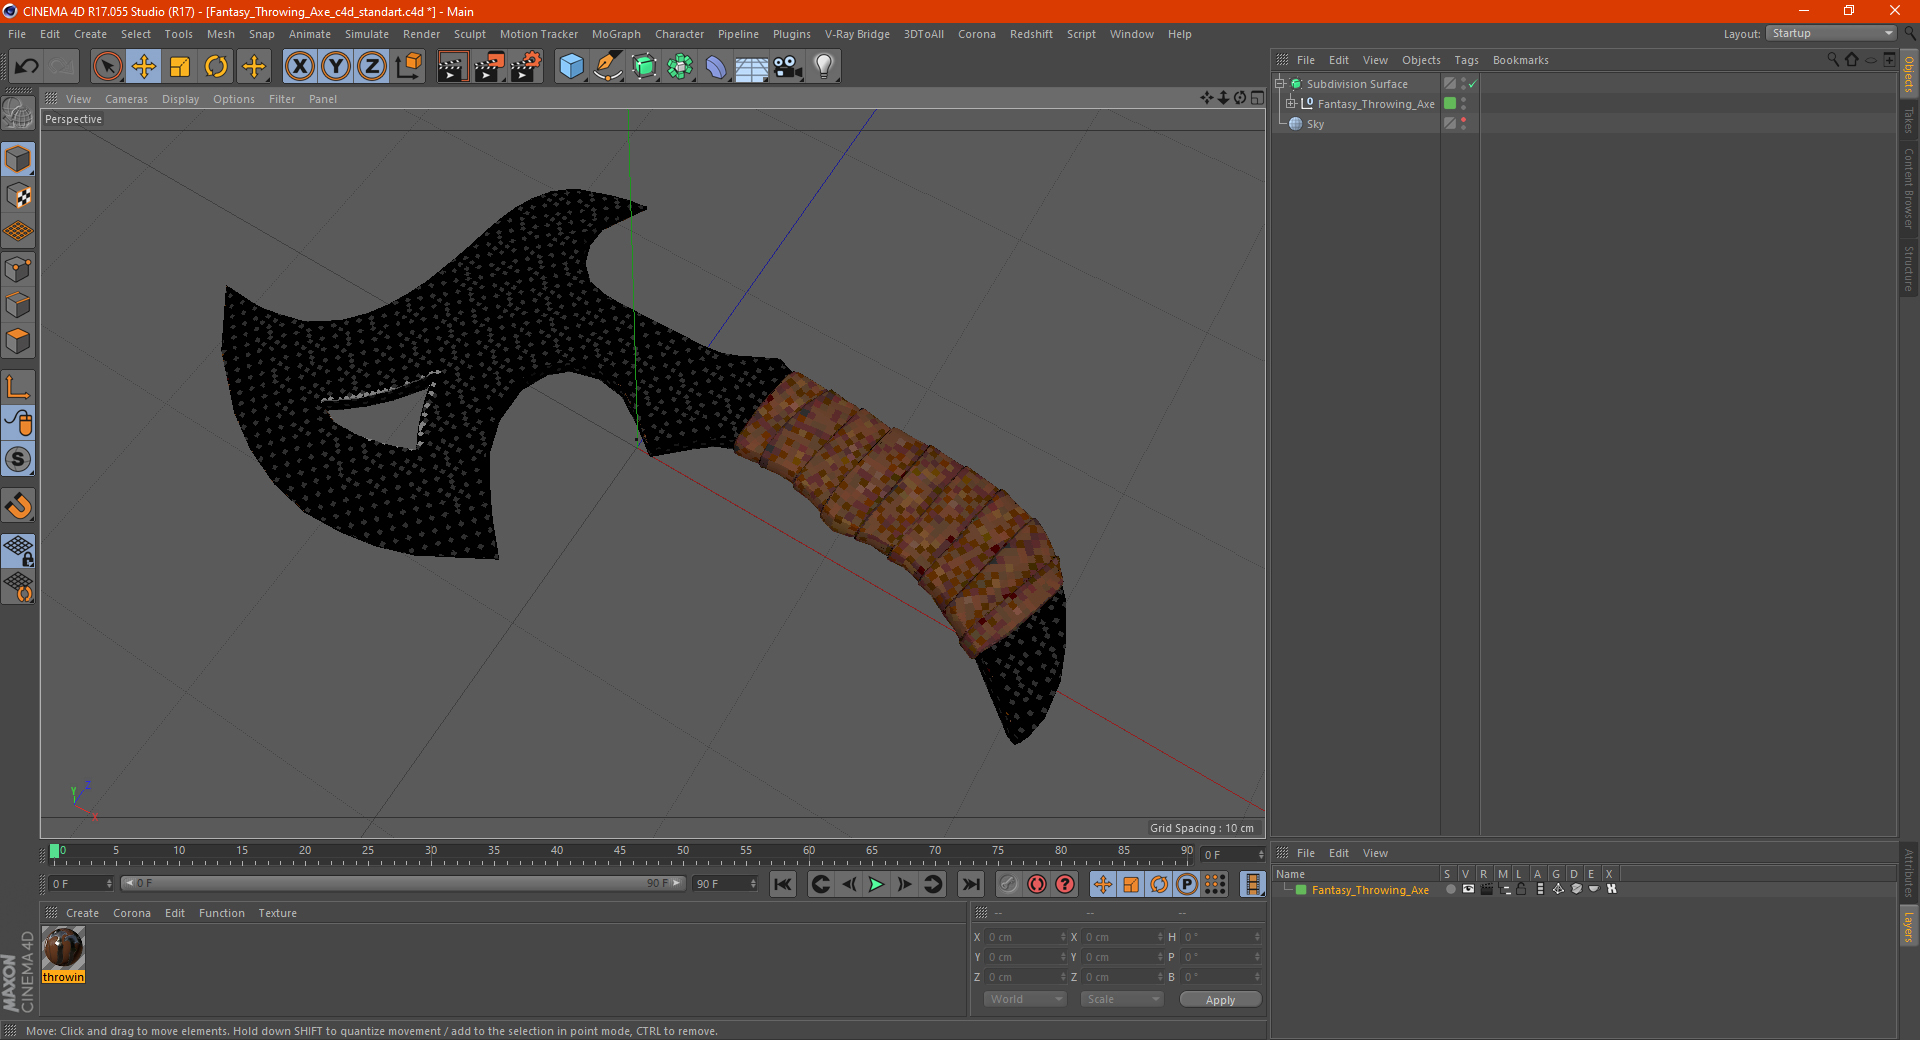
Task: Click the H rotation input field
Action: coord(1222,937)
